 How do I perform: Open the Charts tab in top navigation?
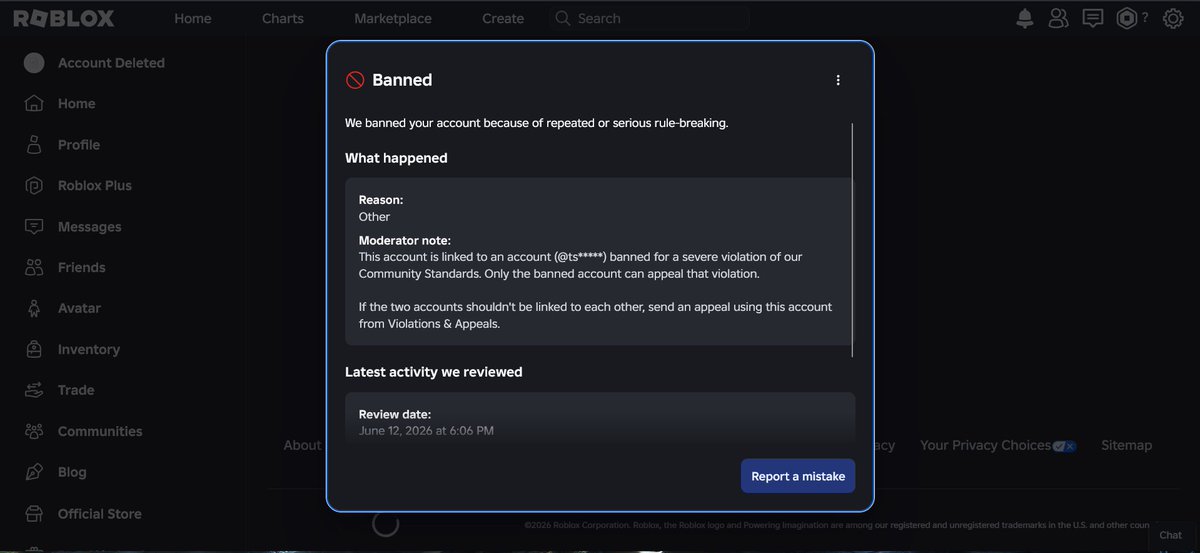click(283, 18)
